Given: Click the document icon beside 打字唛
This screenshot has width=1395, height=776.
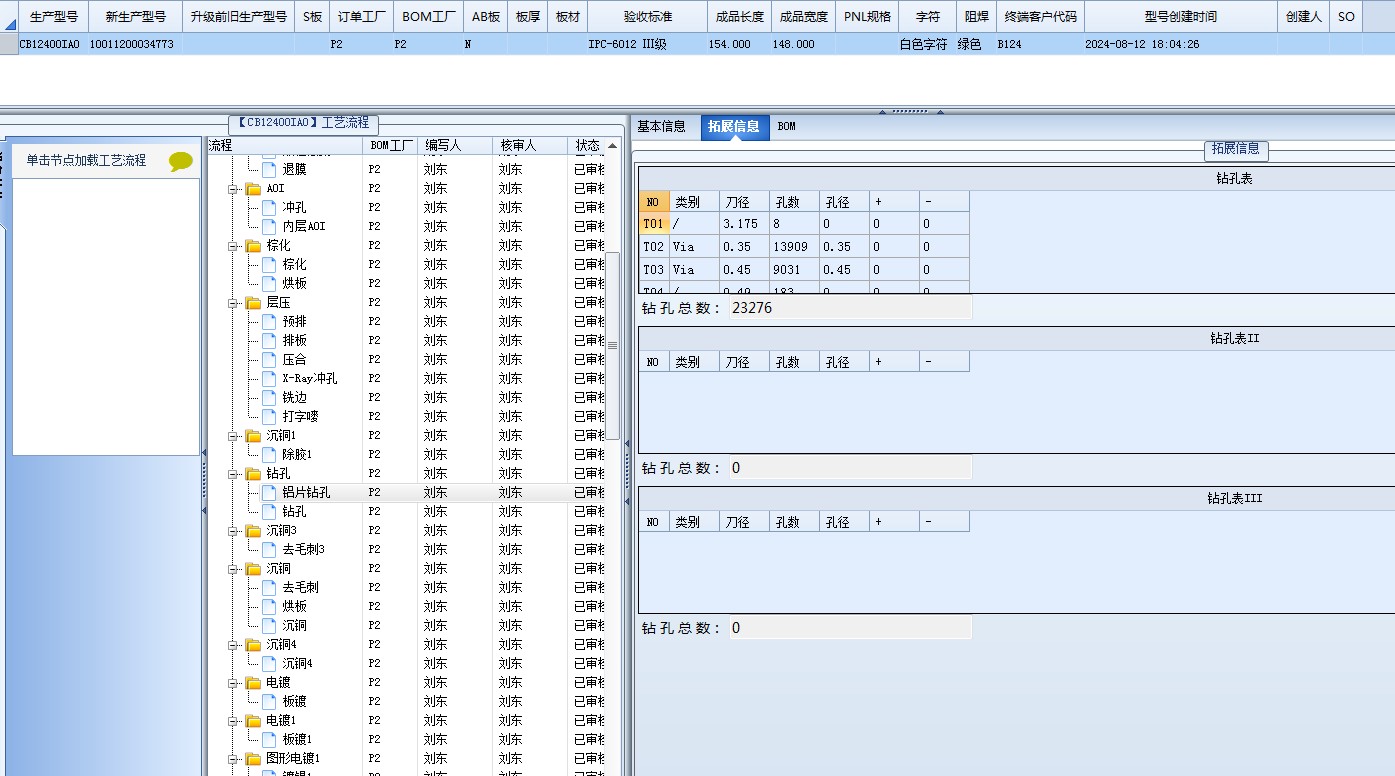Looking at the screenshot, I should click(269, 417).
